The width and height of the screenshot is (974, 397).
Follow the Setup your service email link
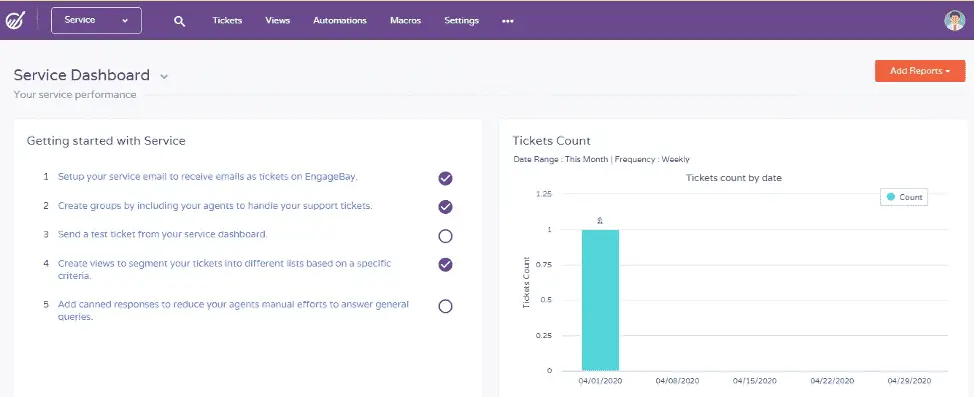pos(208,176)
